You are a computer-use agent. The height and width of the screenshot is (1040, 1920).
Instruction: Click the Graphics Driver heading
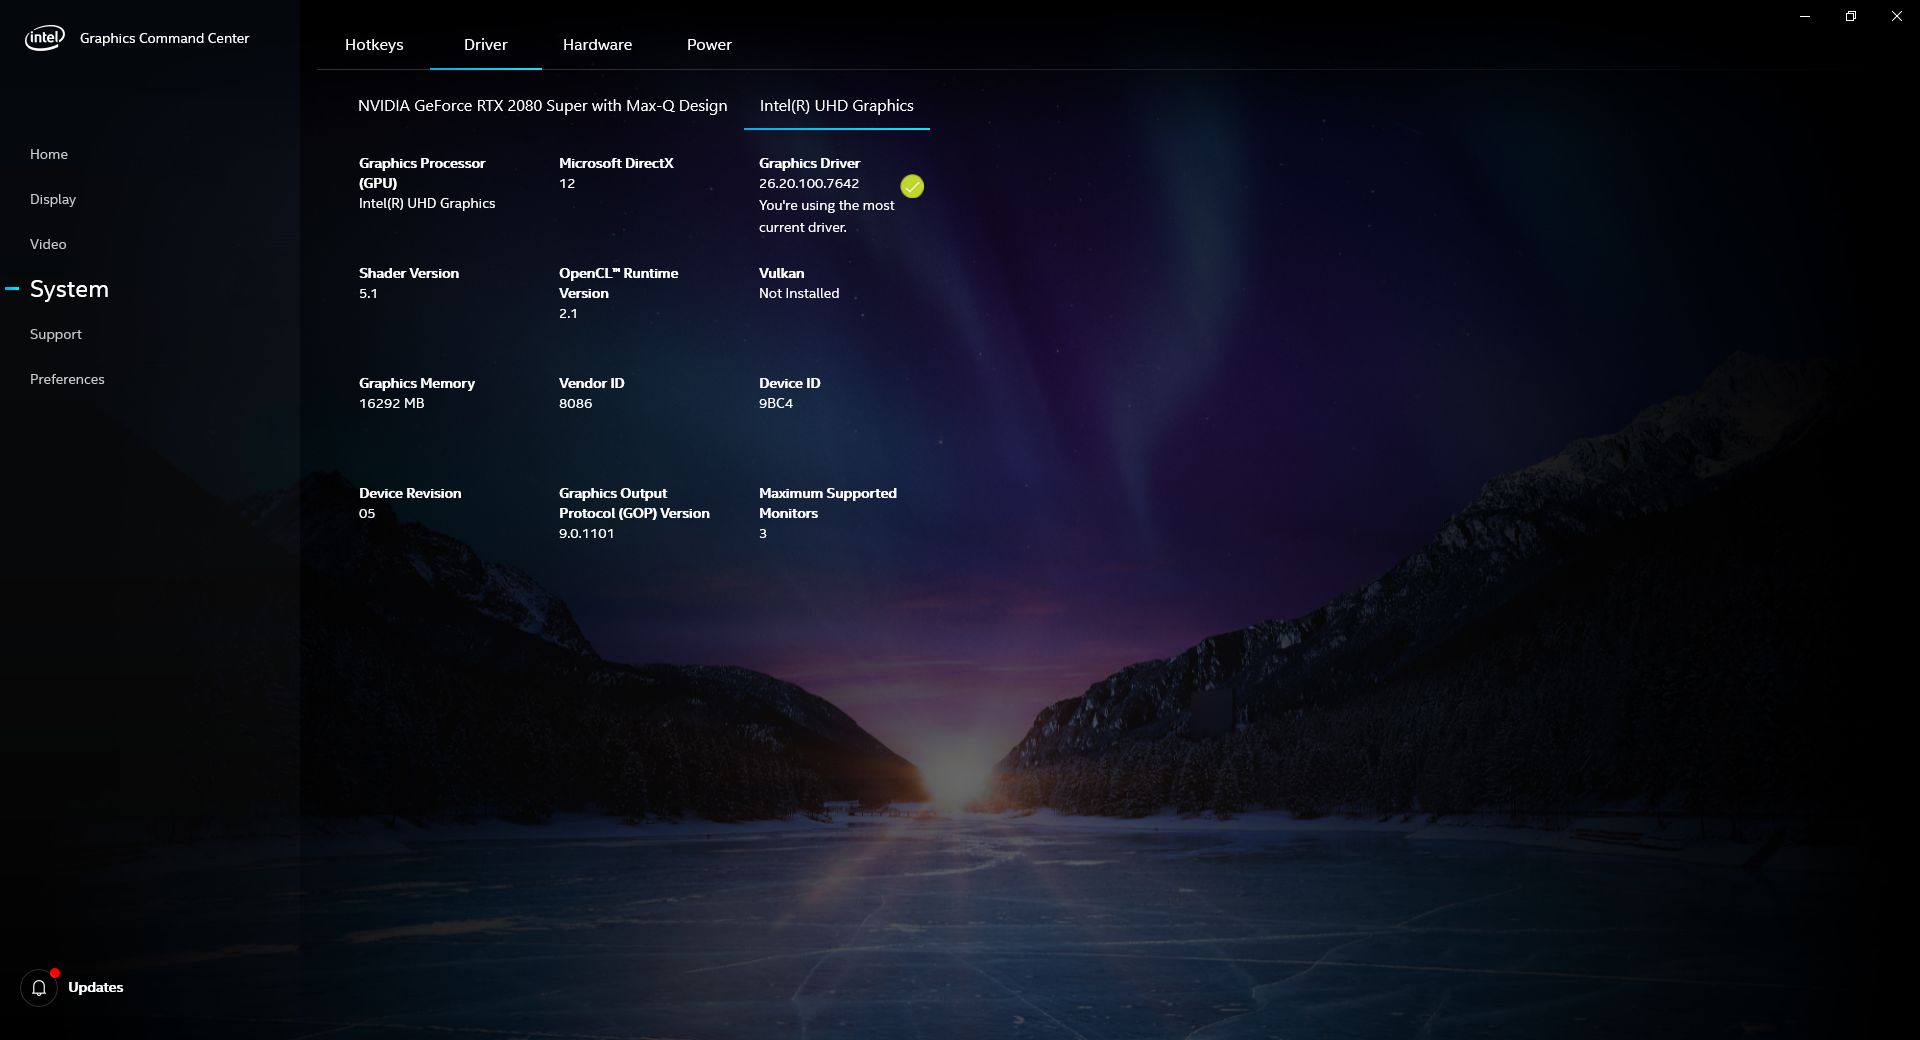[810, 163]
